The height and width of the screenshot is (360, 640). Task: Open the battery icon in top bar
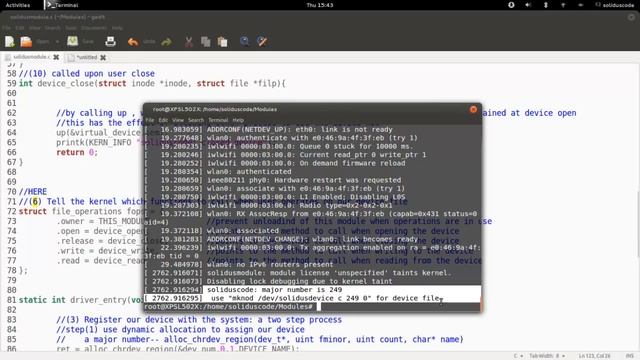pos(580,5)
